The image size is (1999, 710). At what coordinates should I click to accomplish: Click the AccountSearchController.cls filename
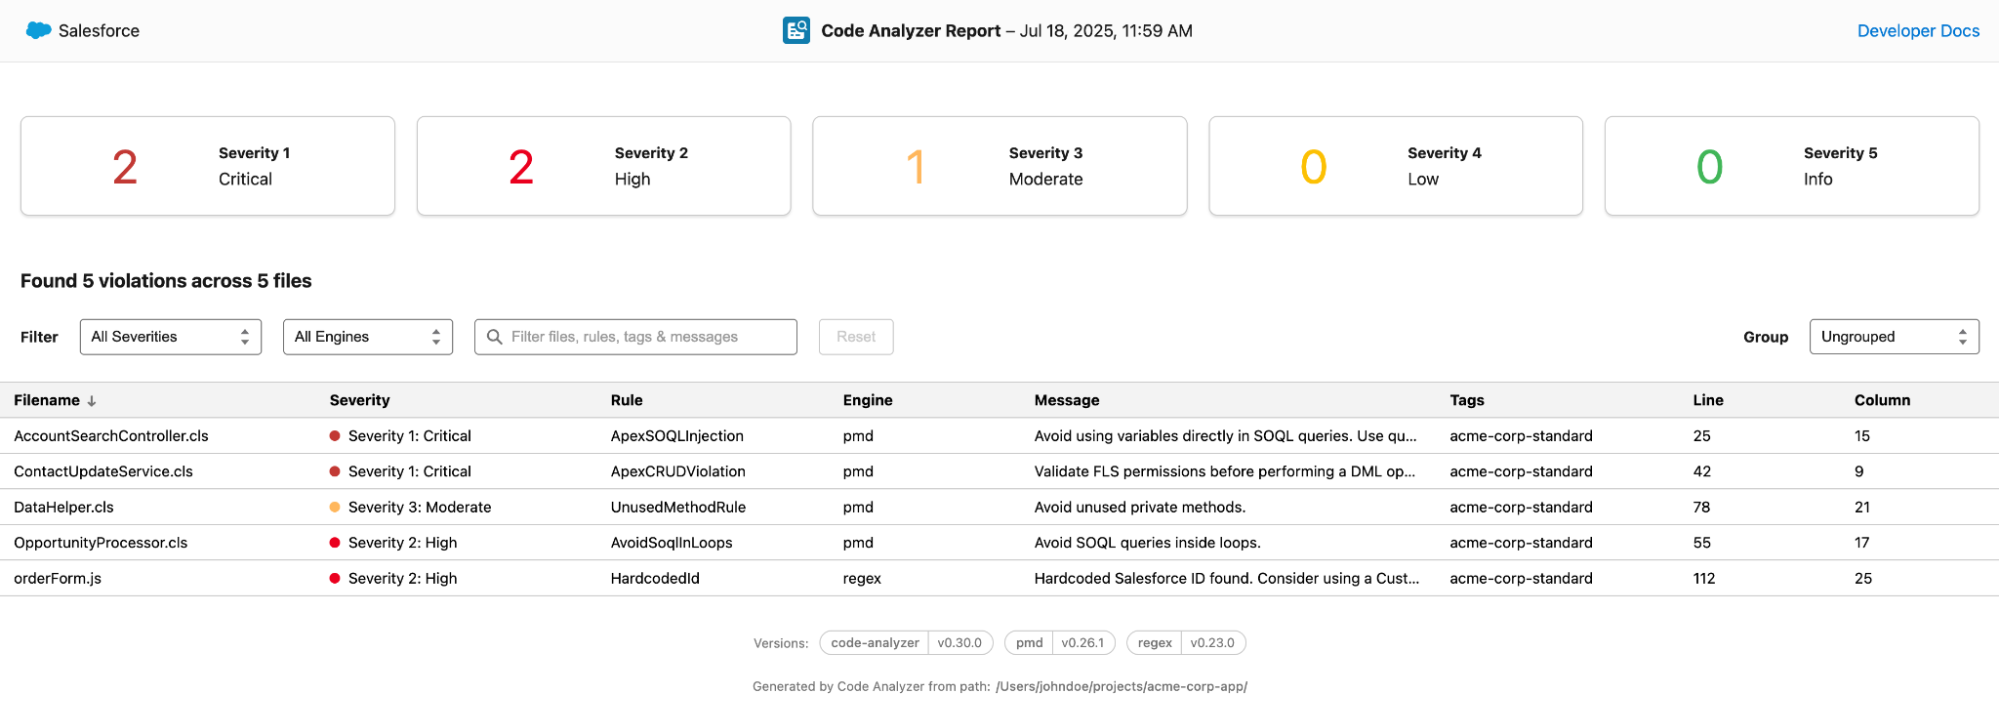click(111, 436)
